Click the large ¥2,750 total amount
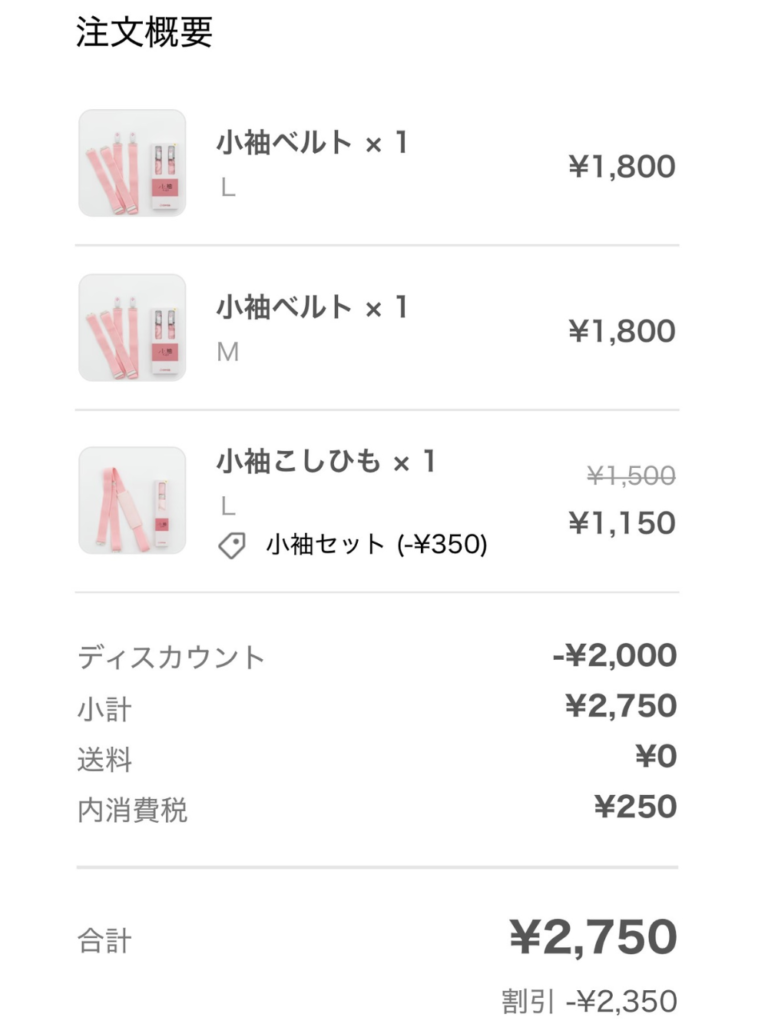The height and width of the screenshot is (1024, 768). pos(593,938)
